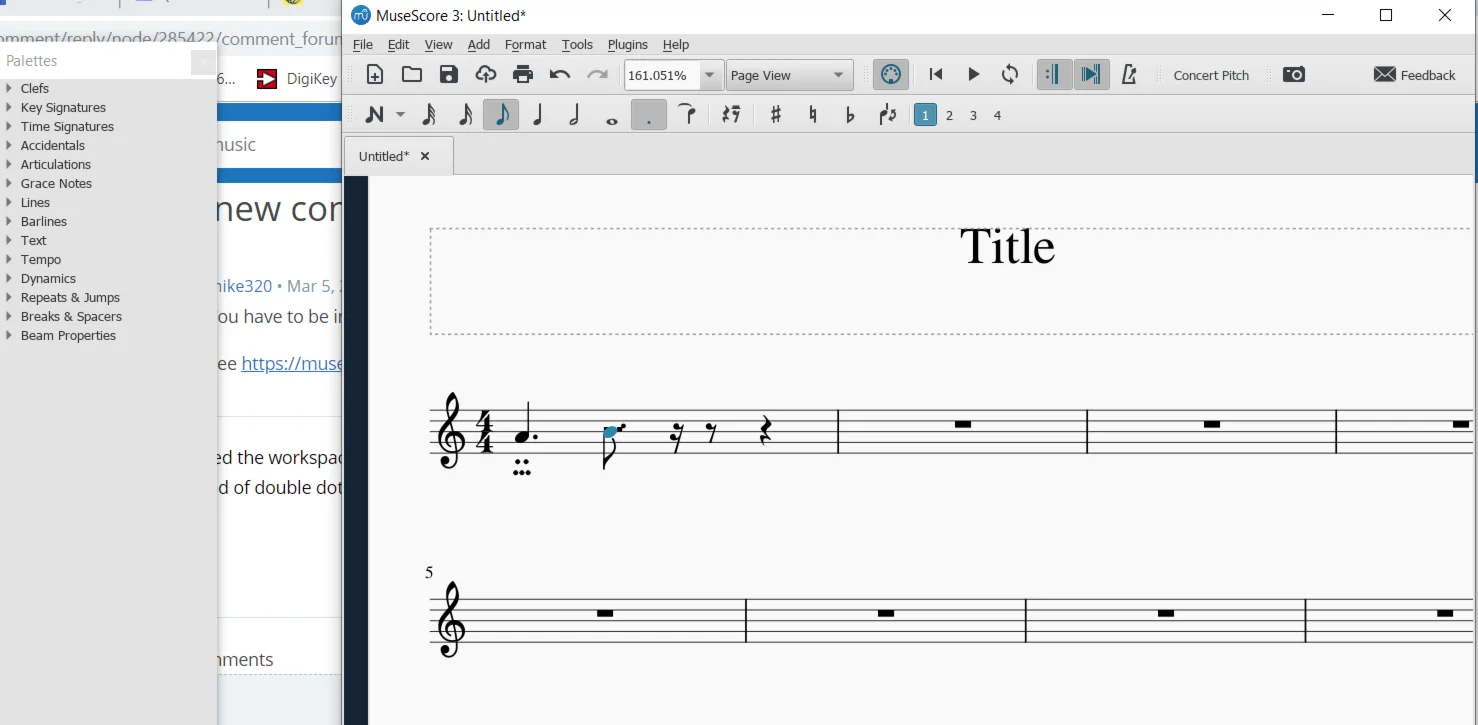The width and height of the screenshot is (1478, 725).
Task: Select the quarter note duration
Action: pyautogui.click(x=538, y=116)
